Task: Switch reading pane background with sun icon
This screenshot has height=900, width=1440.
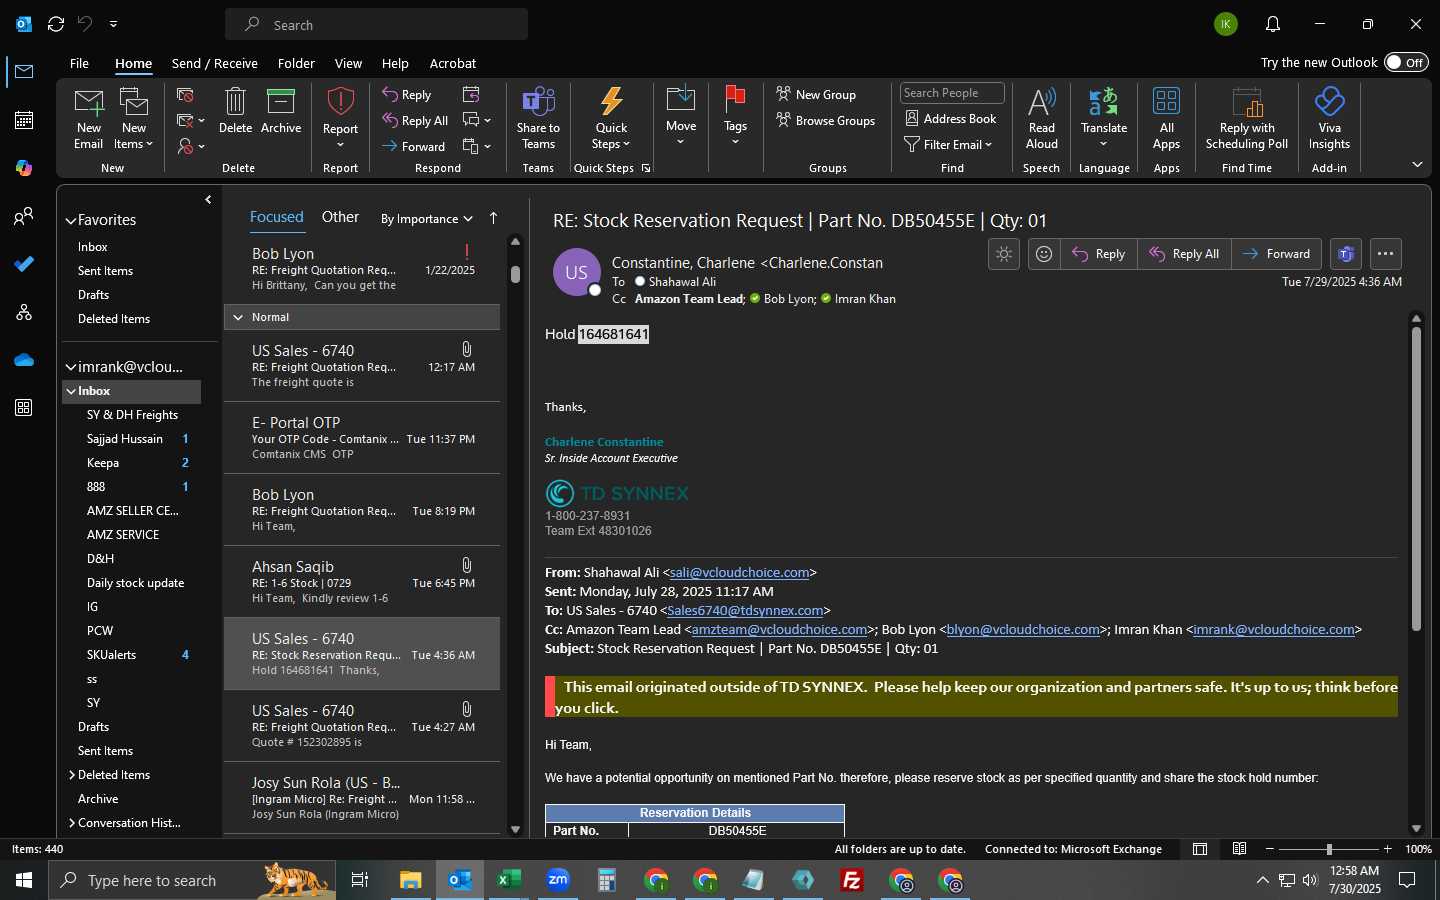Action: pyautogui.click(x=1004, y=254)
